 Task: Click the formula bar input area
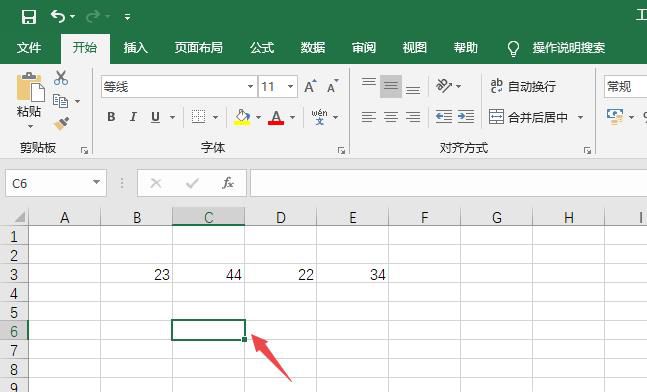coord(449,183)
